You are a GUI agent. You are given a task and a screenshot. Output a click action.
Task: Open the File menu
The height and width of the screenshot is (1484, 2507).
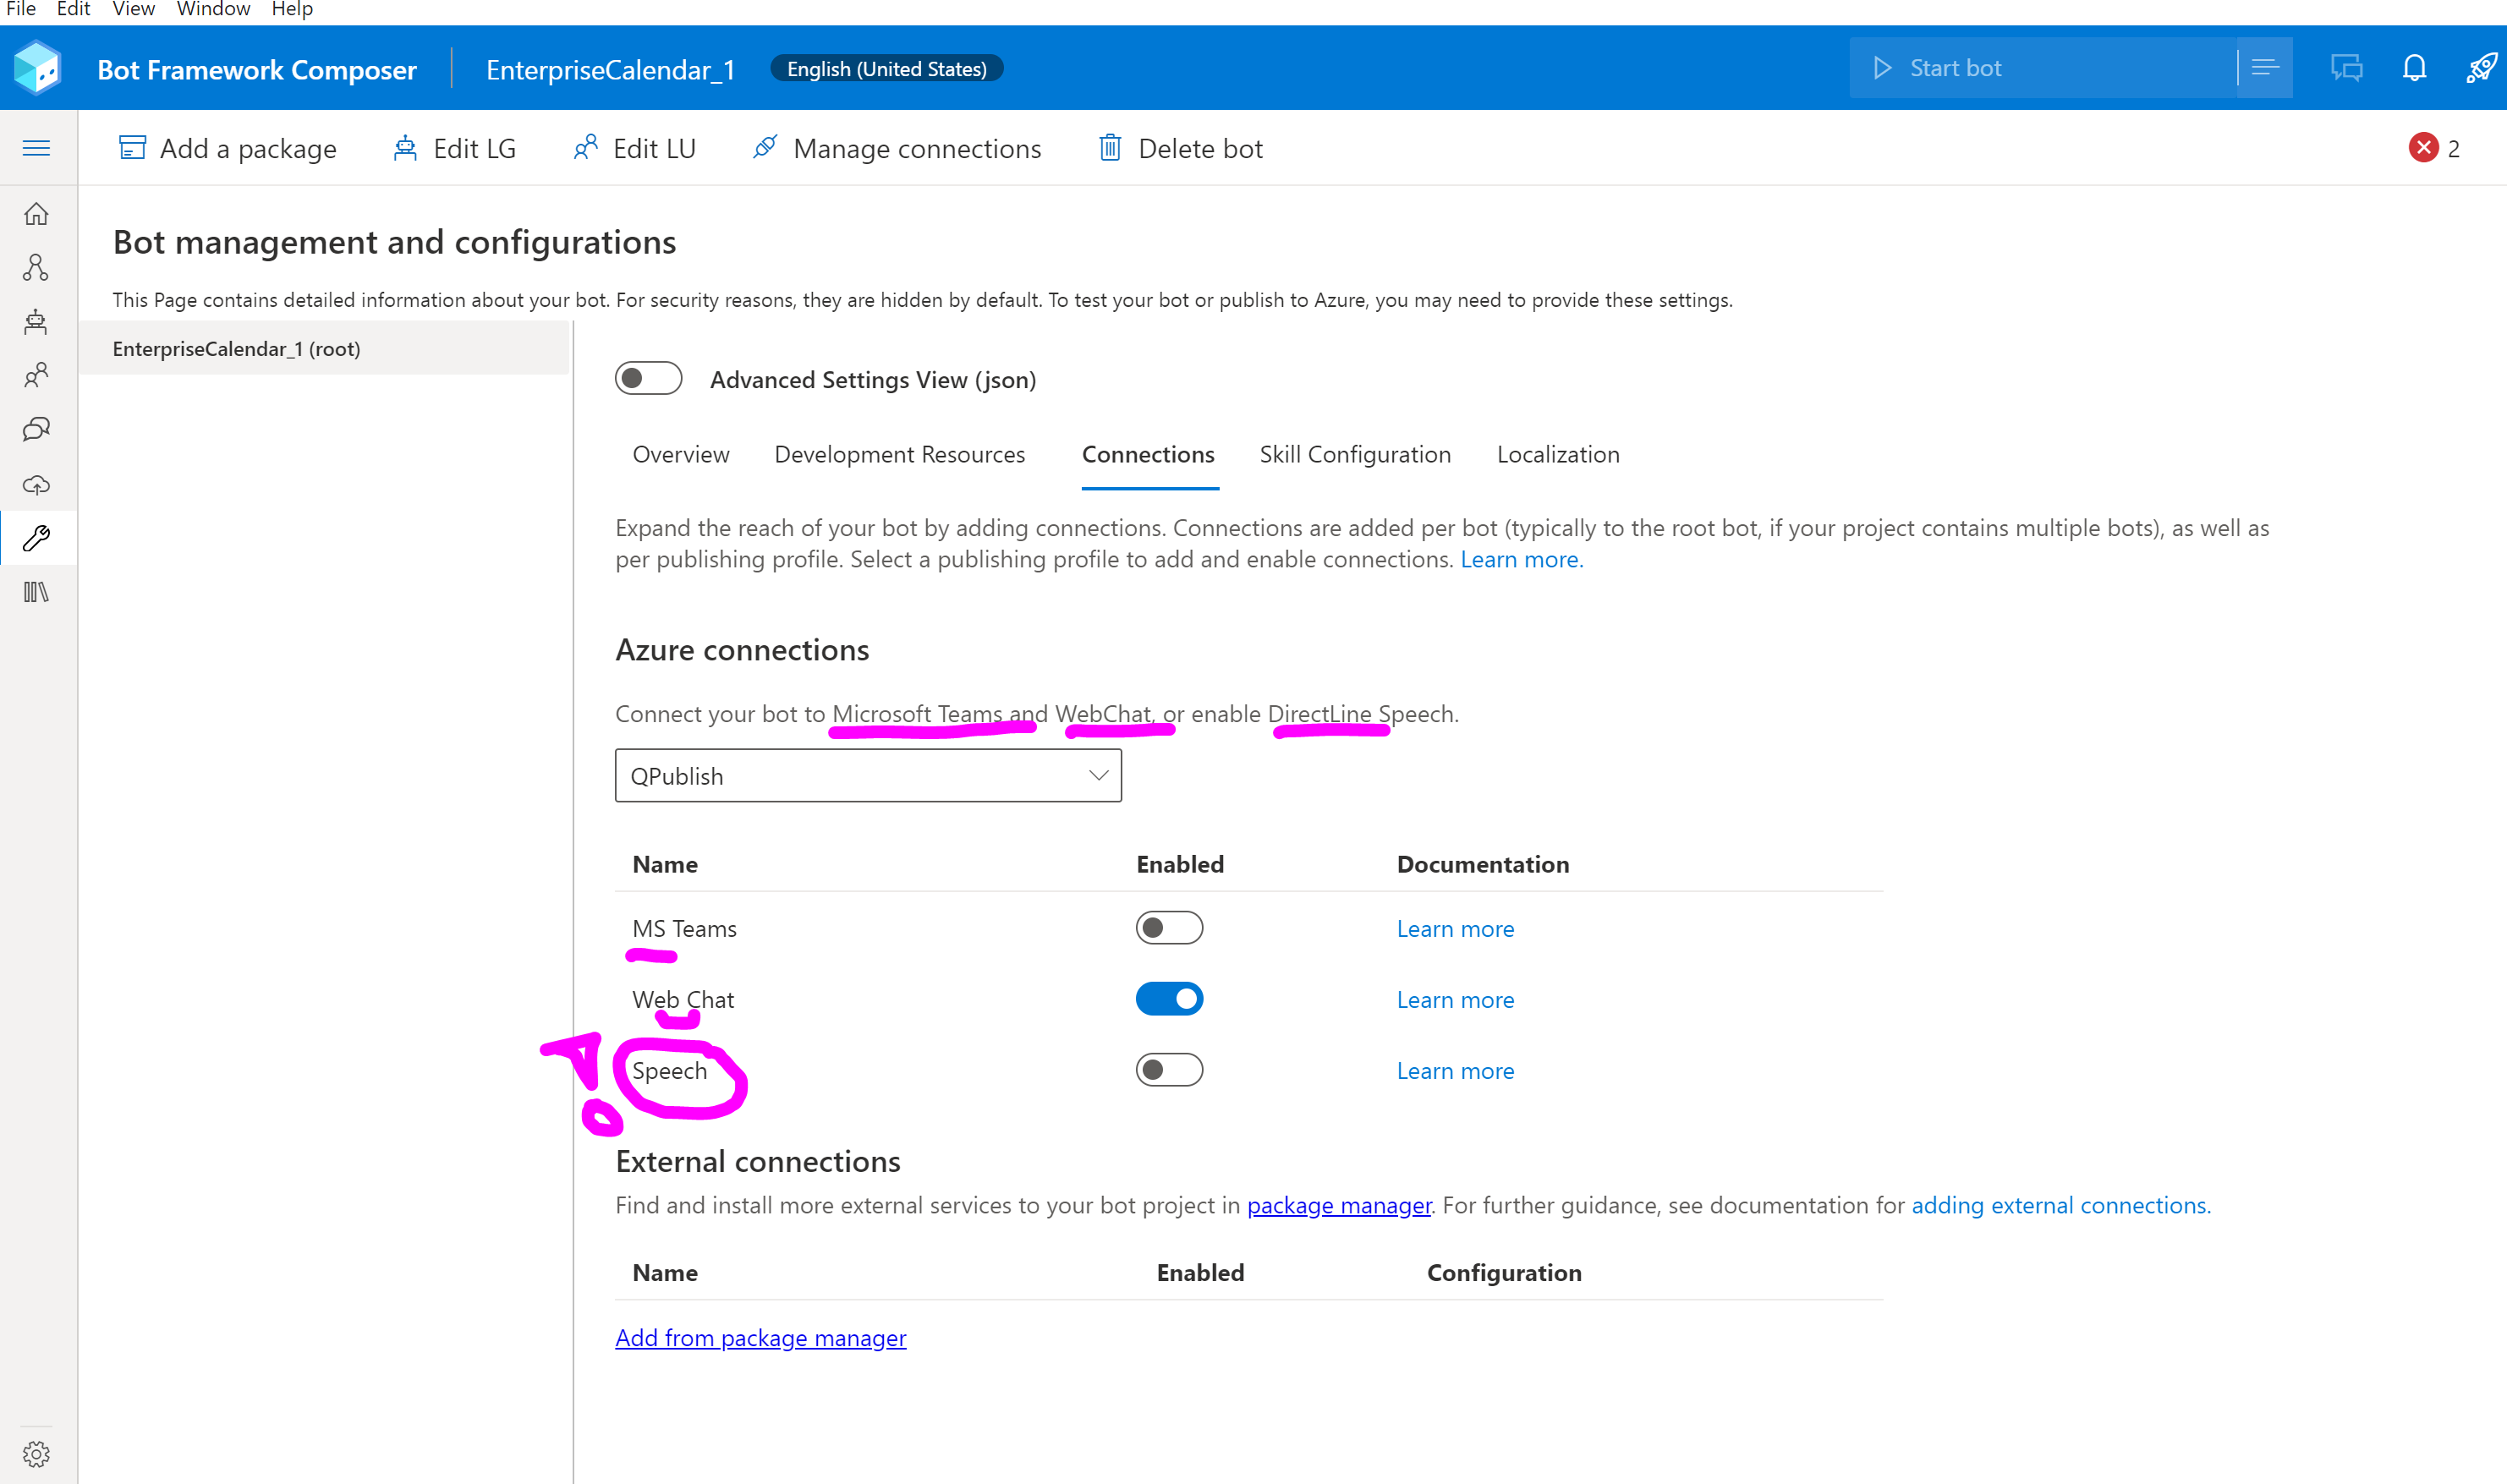pos(22,9)
